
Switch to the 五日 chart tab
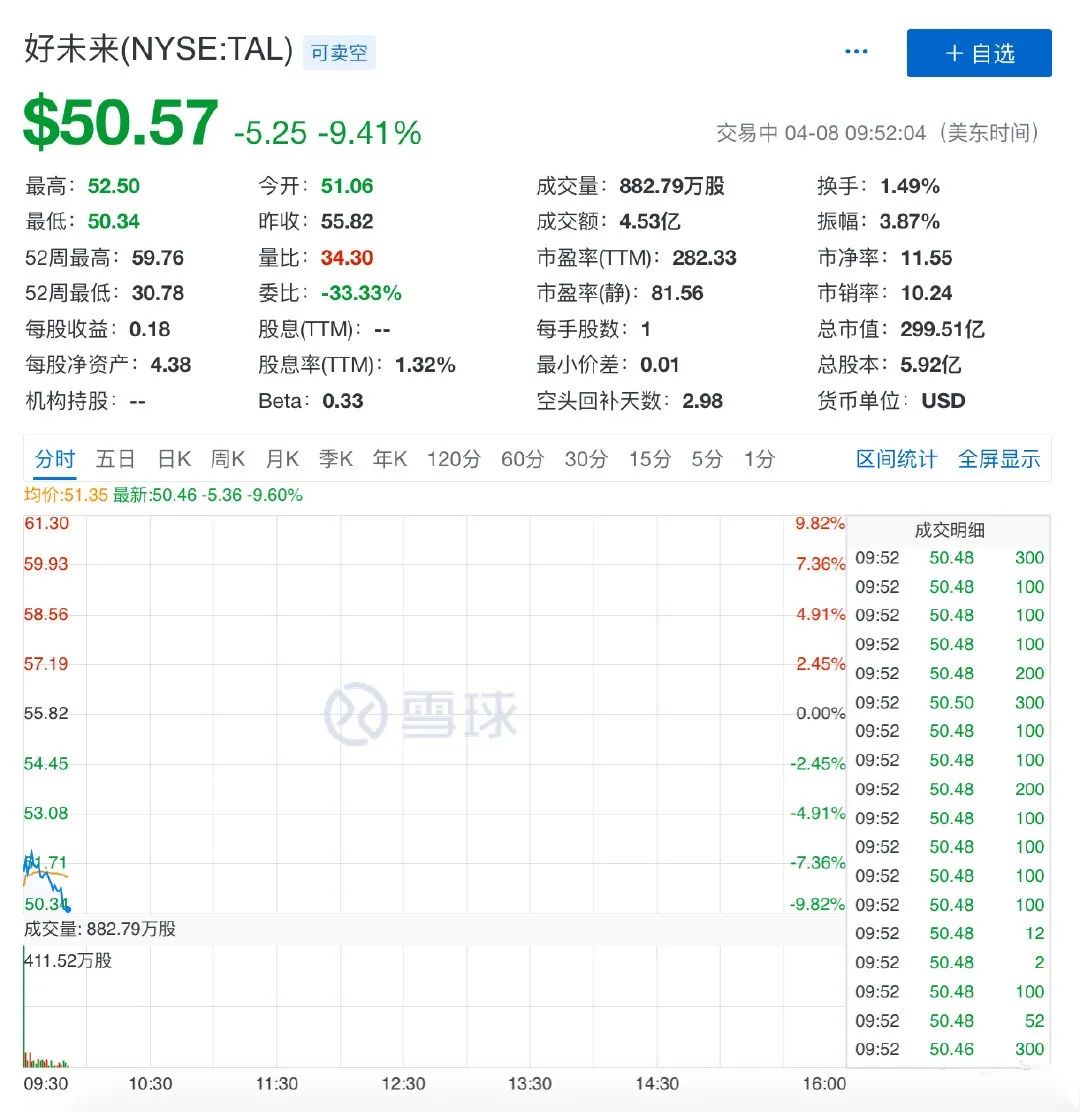(116, 460)
